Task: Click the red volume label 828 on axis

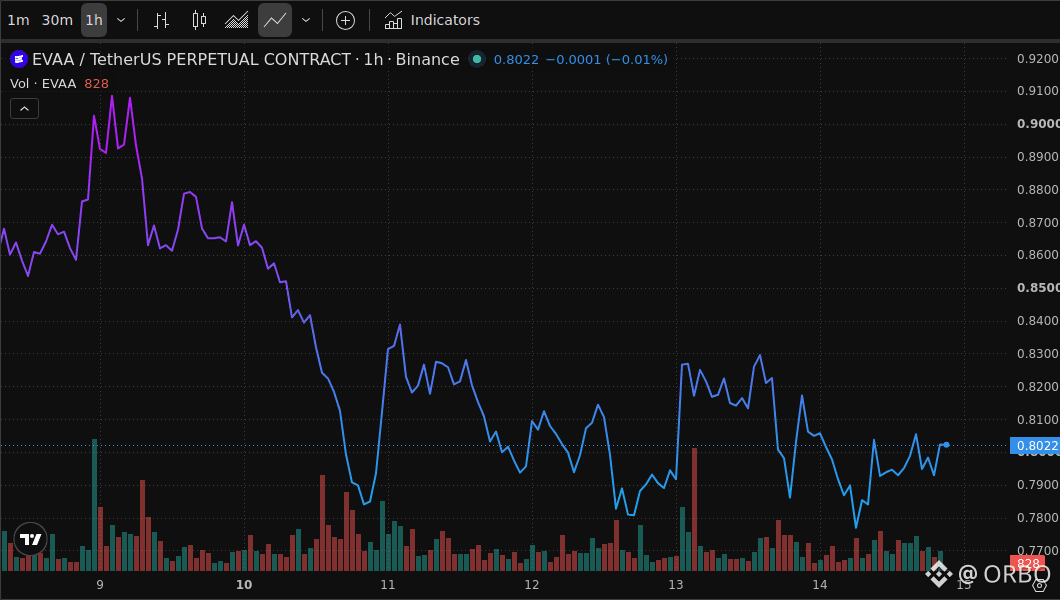Action: tap(1028, 563)
